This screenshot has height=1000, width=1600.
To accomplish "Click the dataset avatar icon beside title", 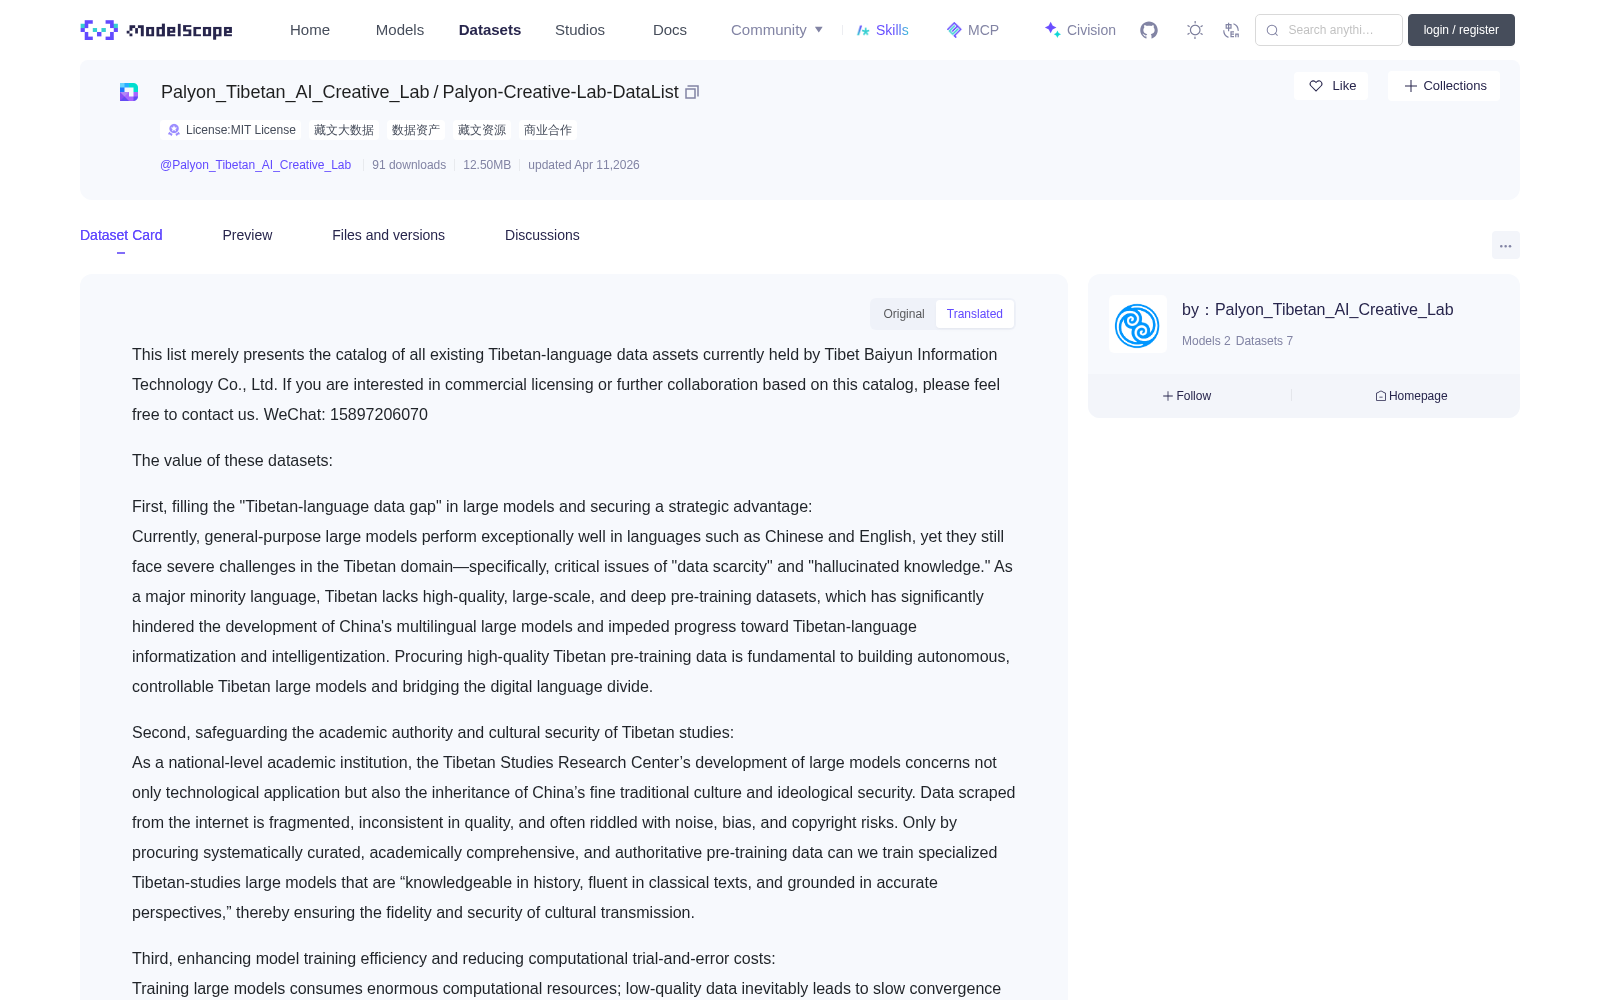I will click(129, 92).
